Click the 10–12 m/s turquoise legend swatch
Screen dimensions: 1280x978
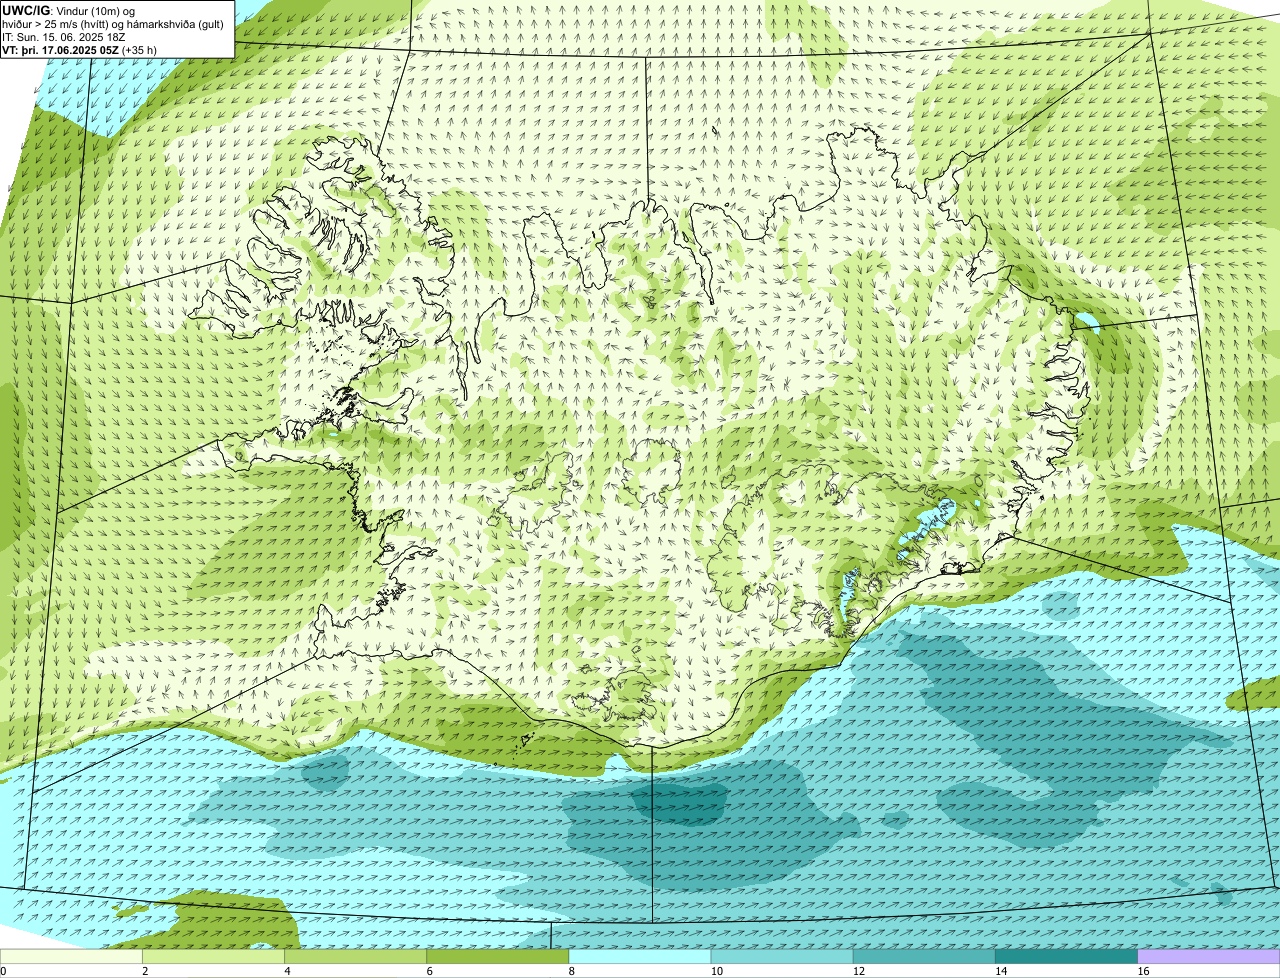(x=782, y=957)
